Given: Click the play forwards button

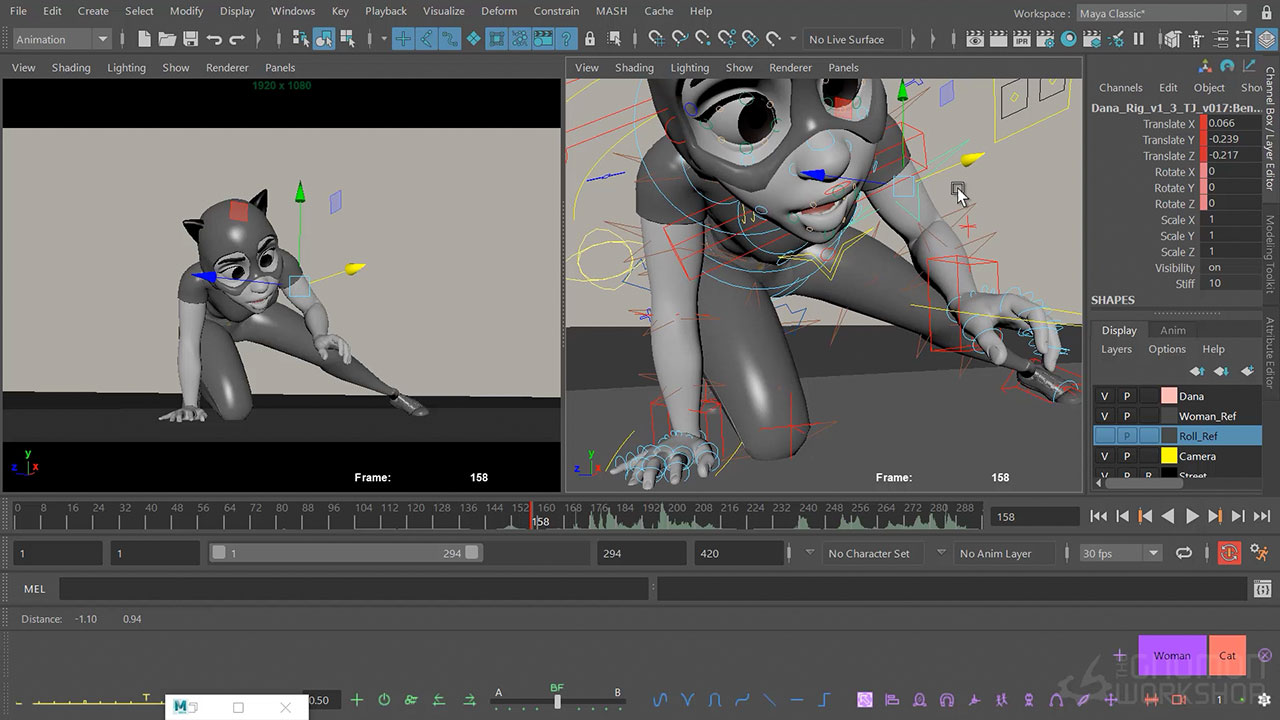Looking at the screenshot, I should [x=1191, y=516].
